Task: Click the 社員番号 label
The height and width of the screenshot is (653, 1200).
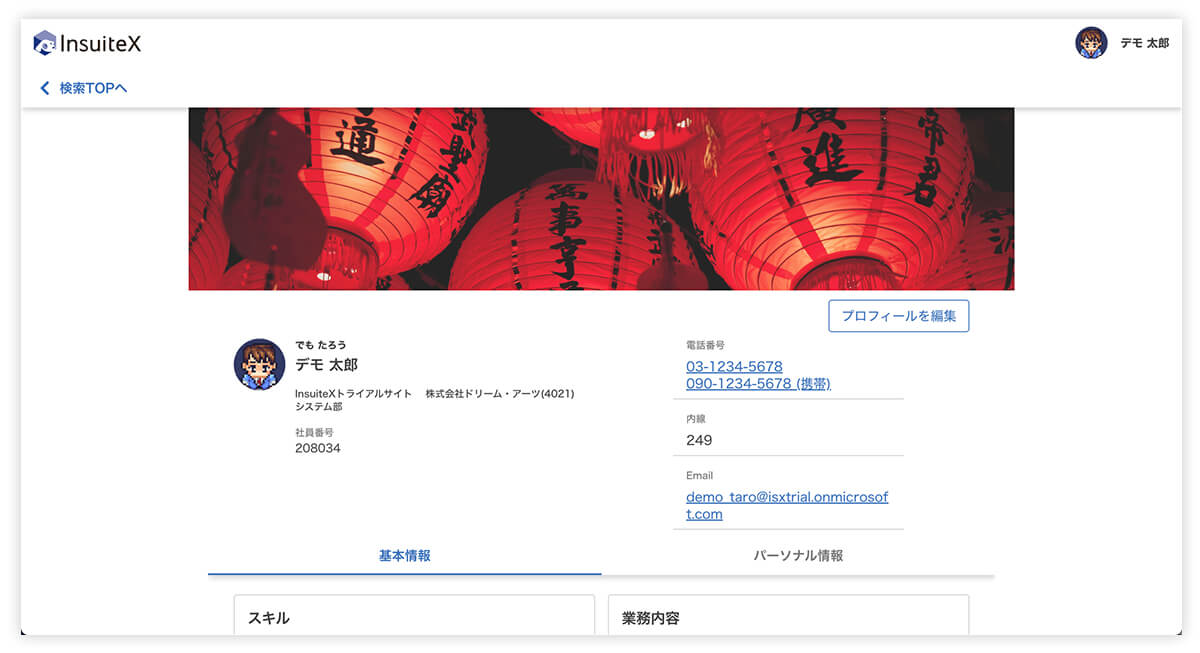Action: [x=314, y=432]
